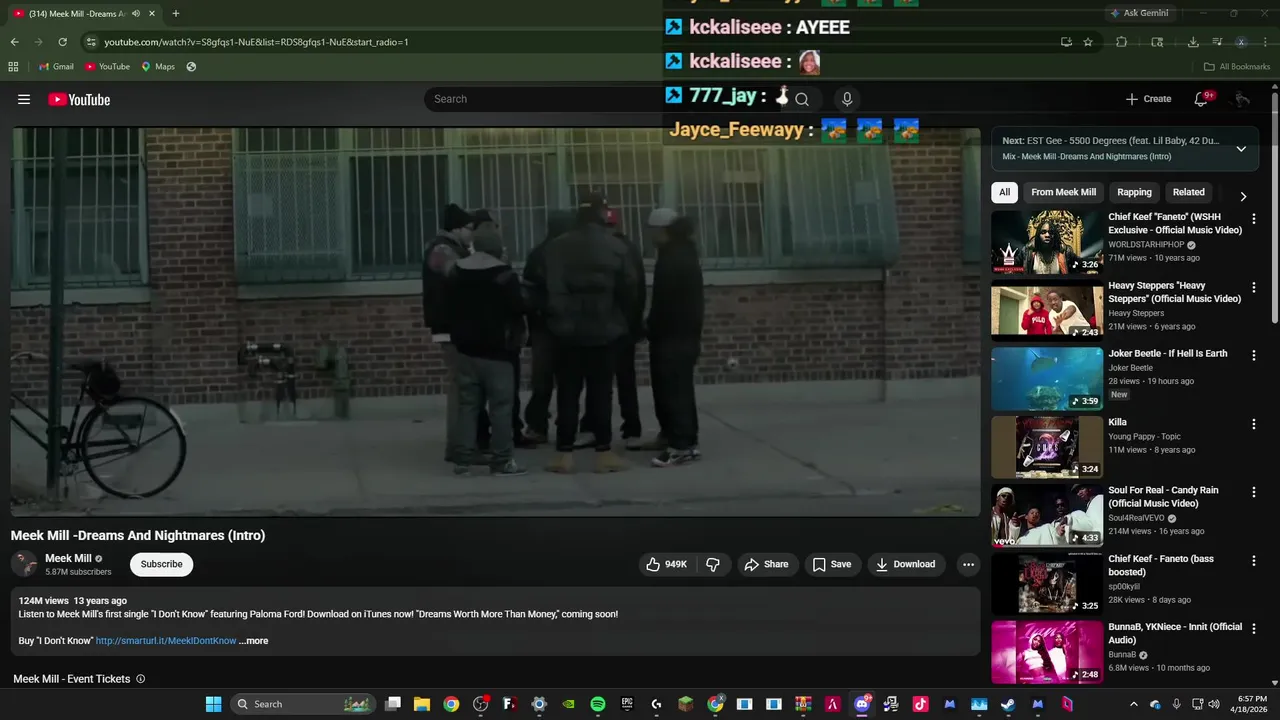This screenshot has width=1280, height=720.
Task: Open File Explorer from the taskbar
Action: pos(422,704)
